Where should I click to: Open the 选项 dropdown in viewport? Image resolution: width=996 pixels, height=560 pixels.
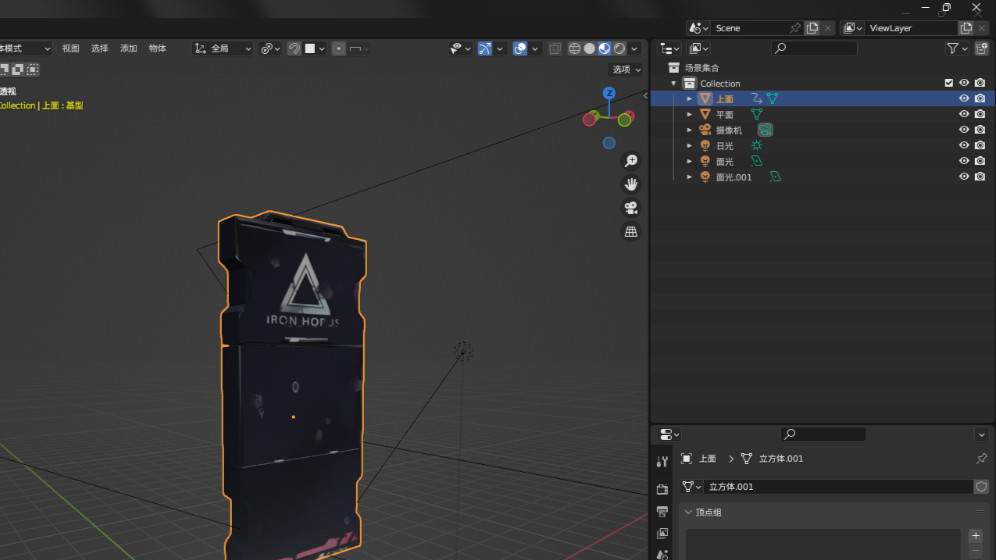[625, 69]
